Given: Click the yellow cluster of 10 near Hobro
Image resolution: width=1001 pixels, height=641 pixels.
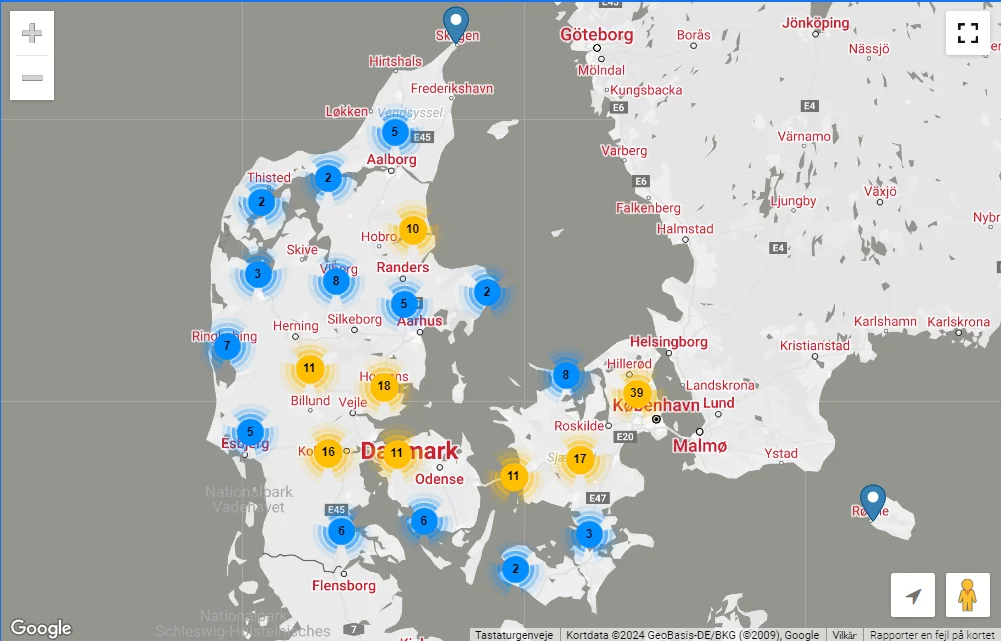Looking at the screenshot, I should tap(412, 229).
